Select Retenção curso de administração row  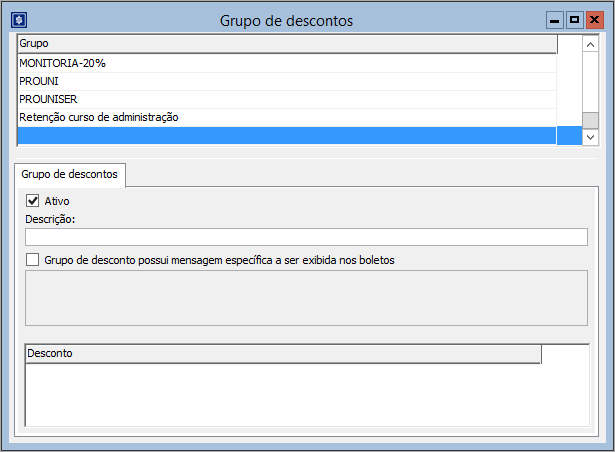(287, 117)
